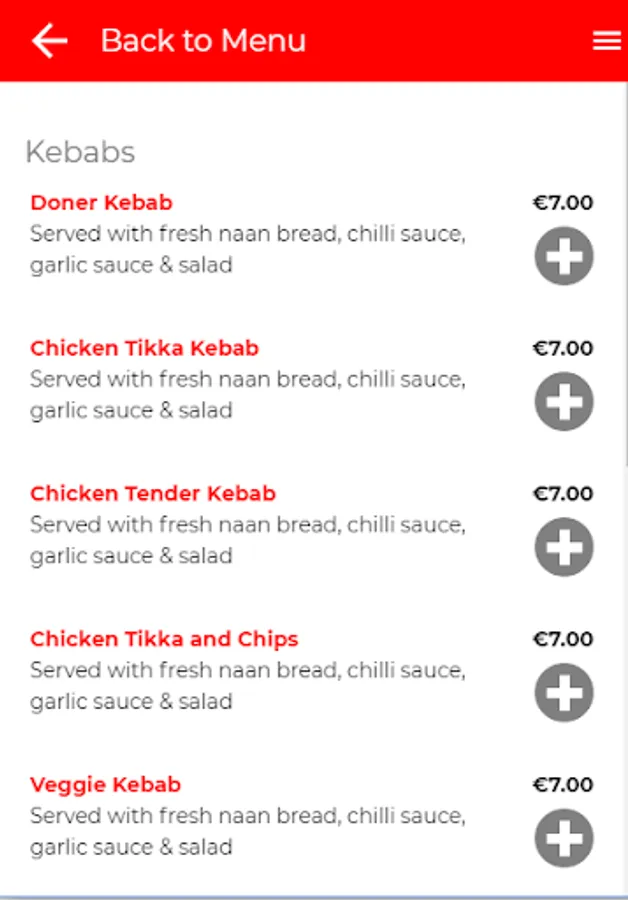This screenshot has width=628, height=900.
Task: Click the Chicken Tikka Kebab €7.00 price
Action: (x=563, y=348)
